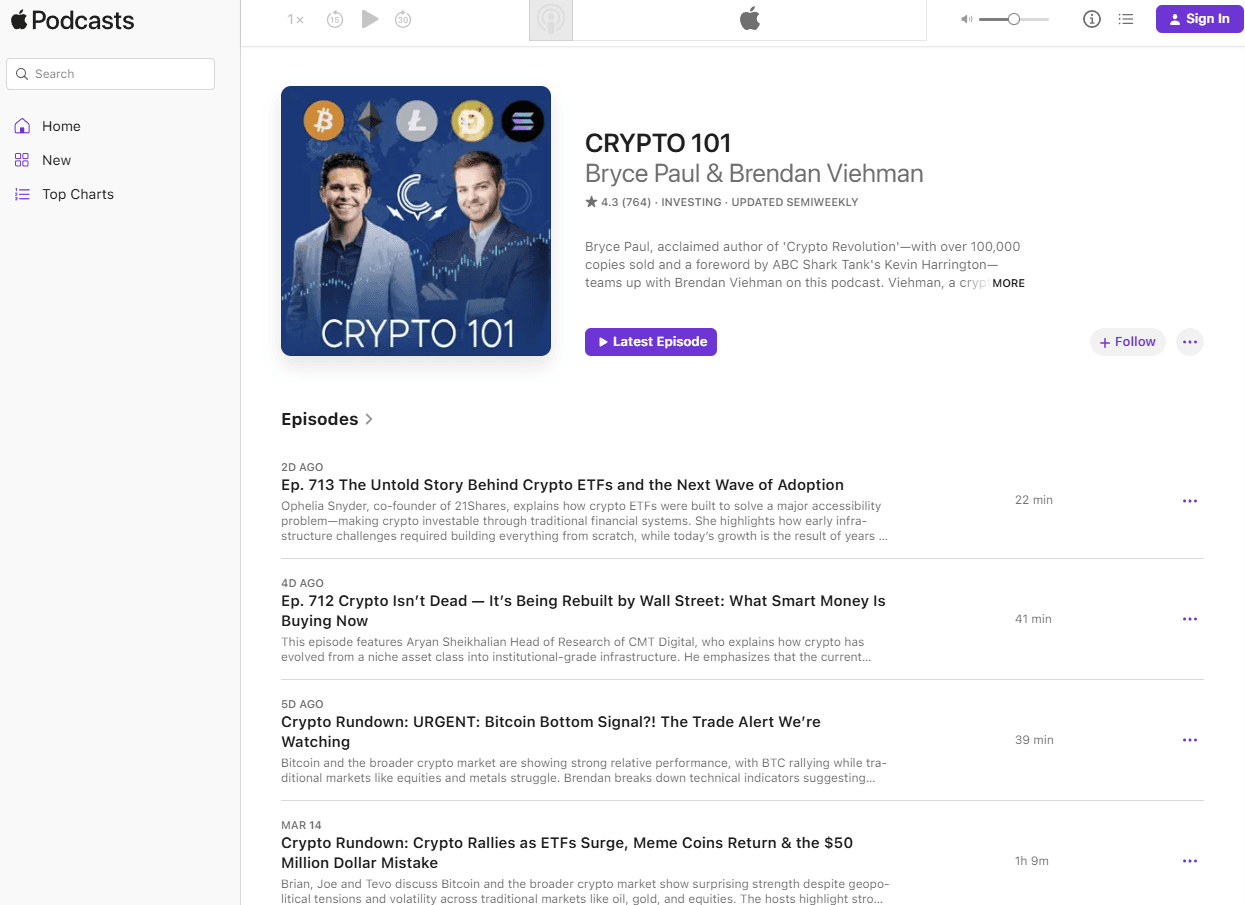
Task: Expand the Episodes section chevron
Action: click(x=369, y=419)
